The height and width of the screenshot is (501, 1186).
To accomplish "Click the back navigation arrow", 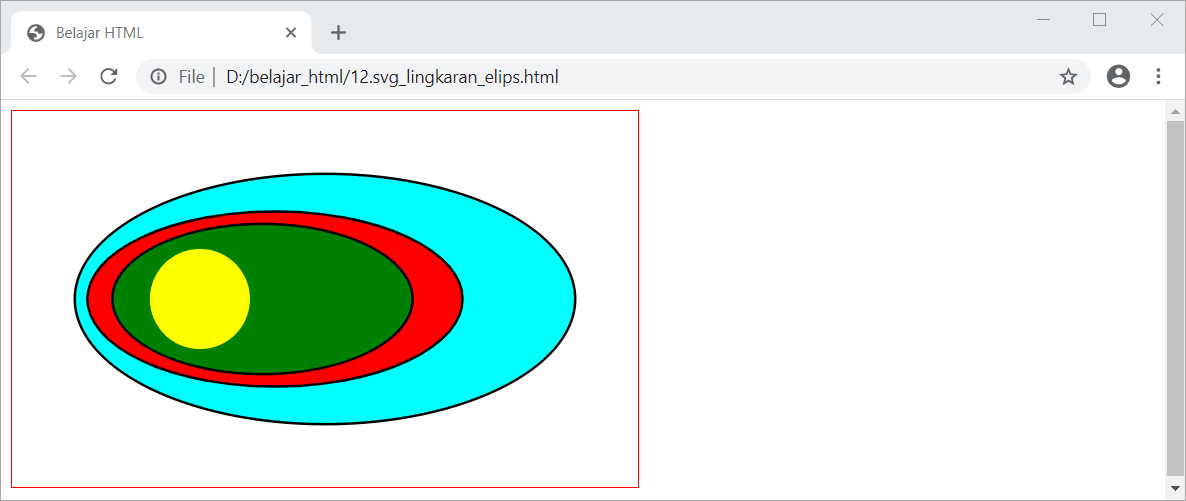I will [x=28, y=76].
